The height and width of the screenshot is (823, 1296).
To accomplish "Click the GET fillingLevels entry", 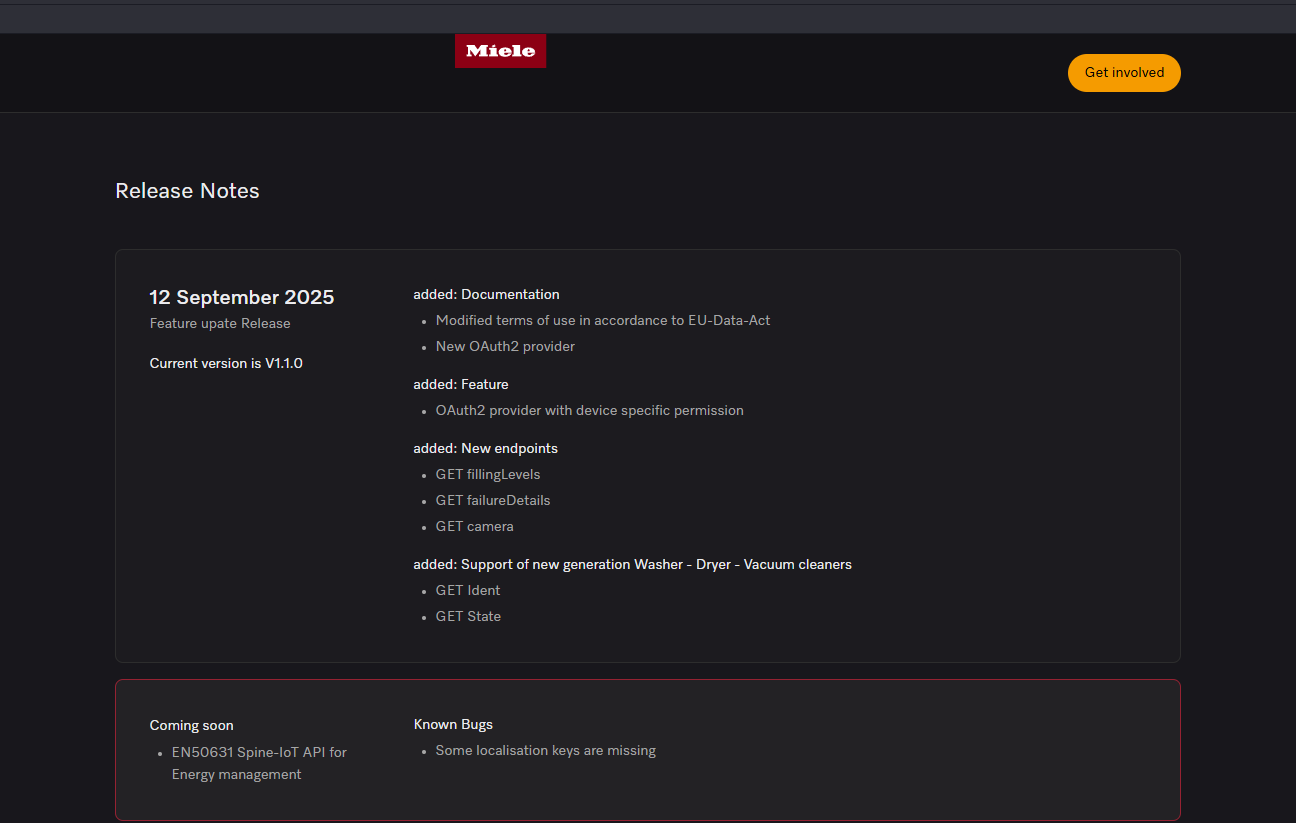I will click(488, 474).
